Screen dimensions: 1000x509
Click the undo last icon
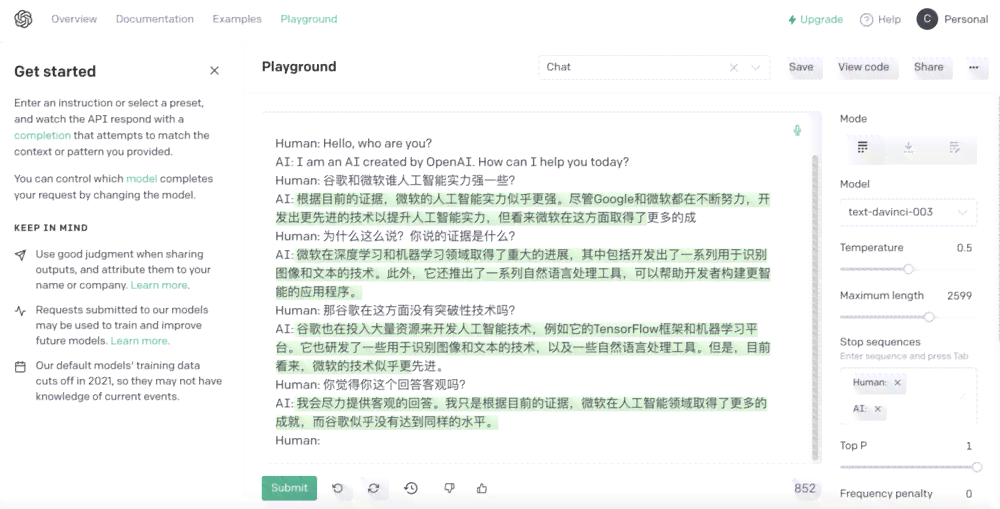click(337, 488)
